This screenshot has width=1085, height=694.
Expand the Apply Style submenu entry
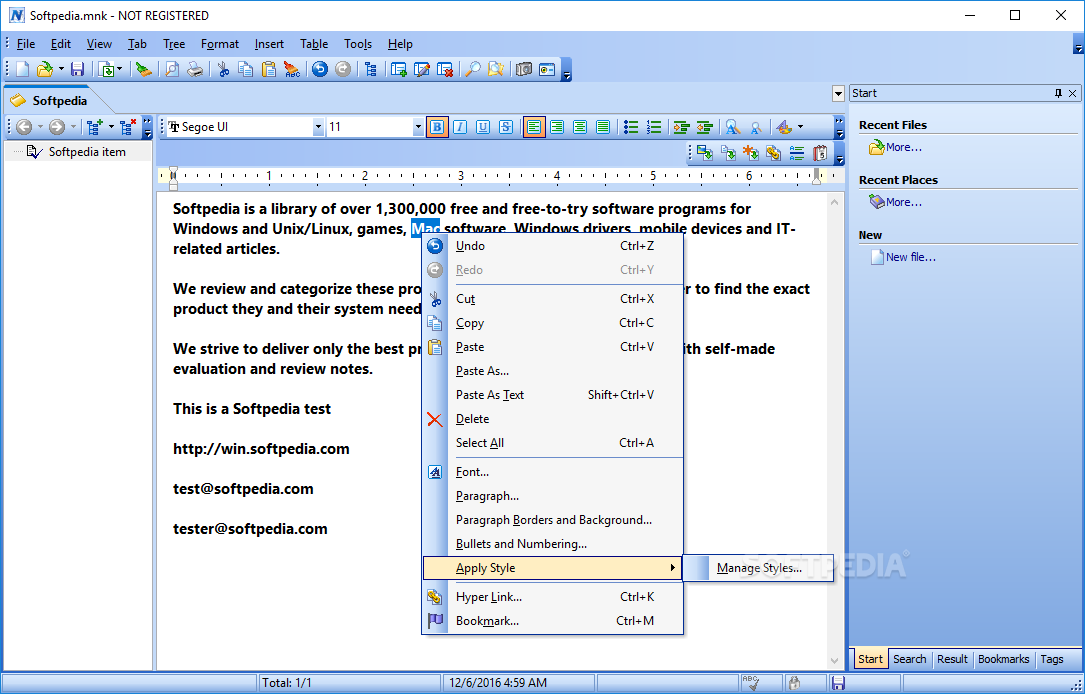(x=553, y=568)
